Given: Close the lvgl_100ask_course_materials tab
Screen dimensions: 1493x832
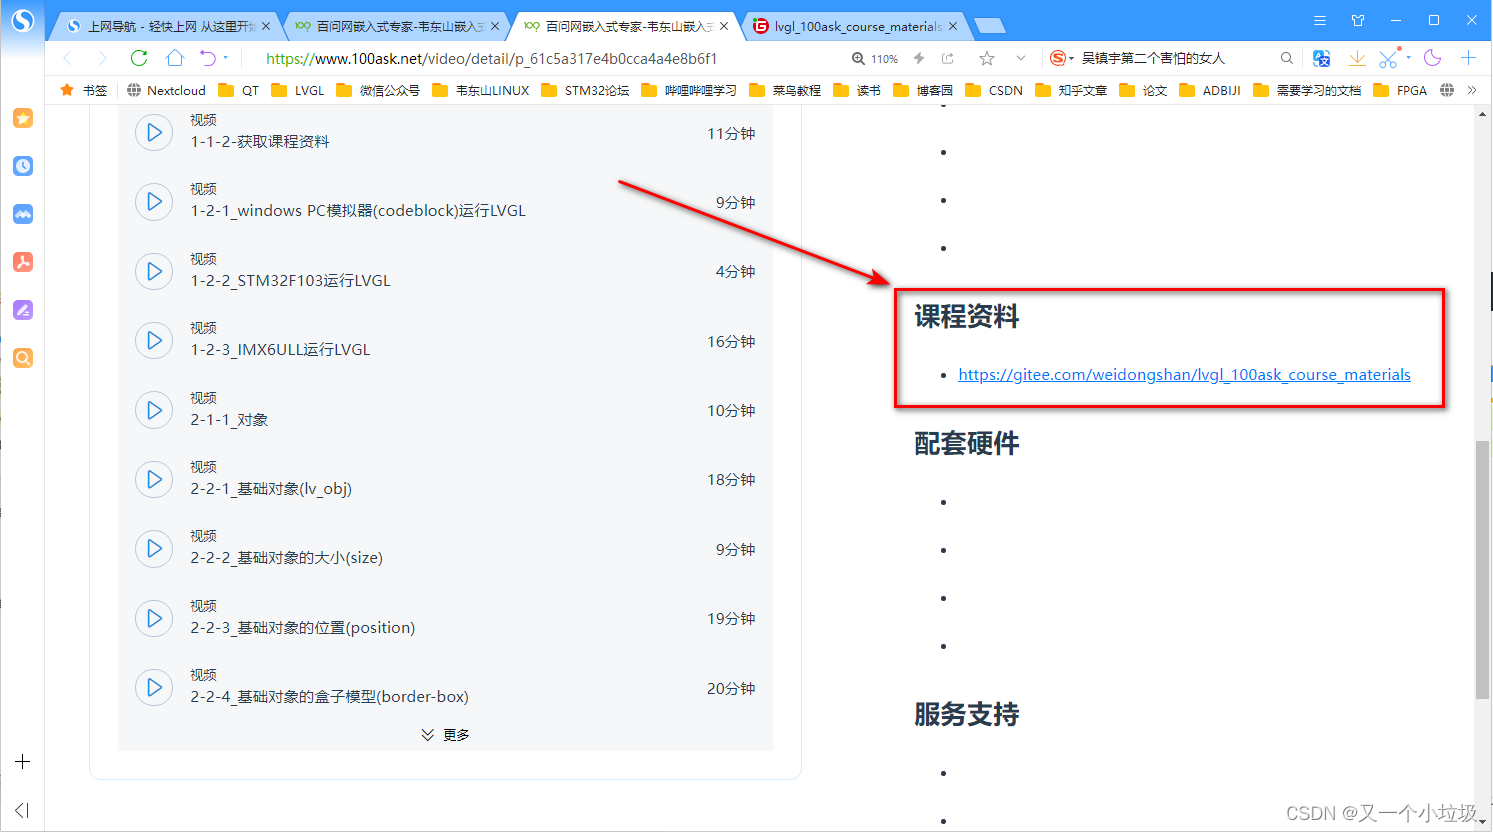Looking at the screenshot, I should click(x=953, y=26).
